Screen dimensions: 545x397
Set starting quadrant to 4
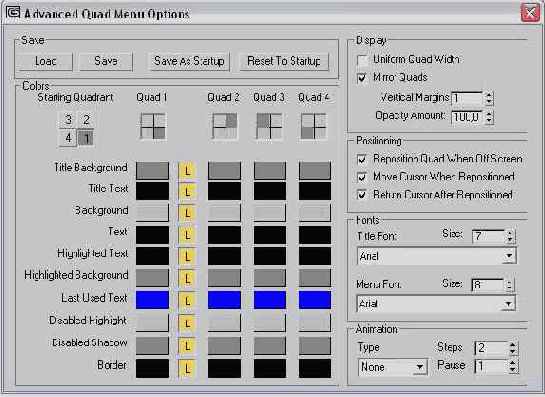tap(68, 138)
